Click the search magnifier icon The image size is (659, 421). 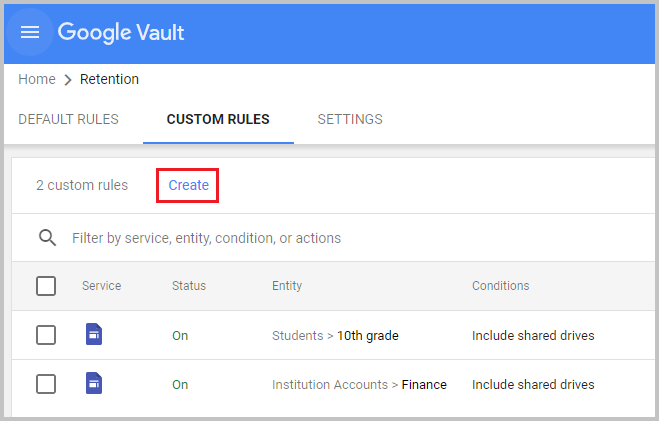46,238
